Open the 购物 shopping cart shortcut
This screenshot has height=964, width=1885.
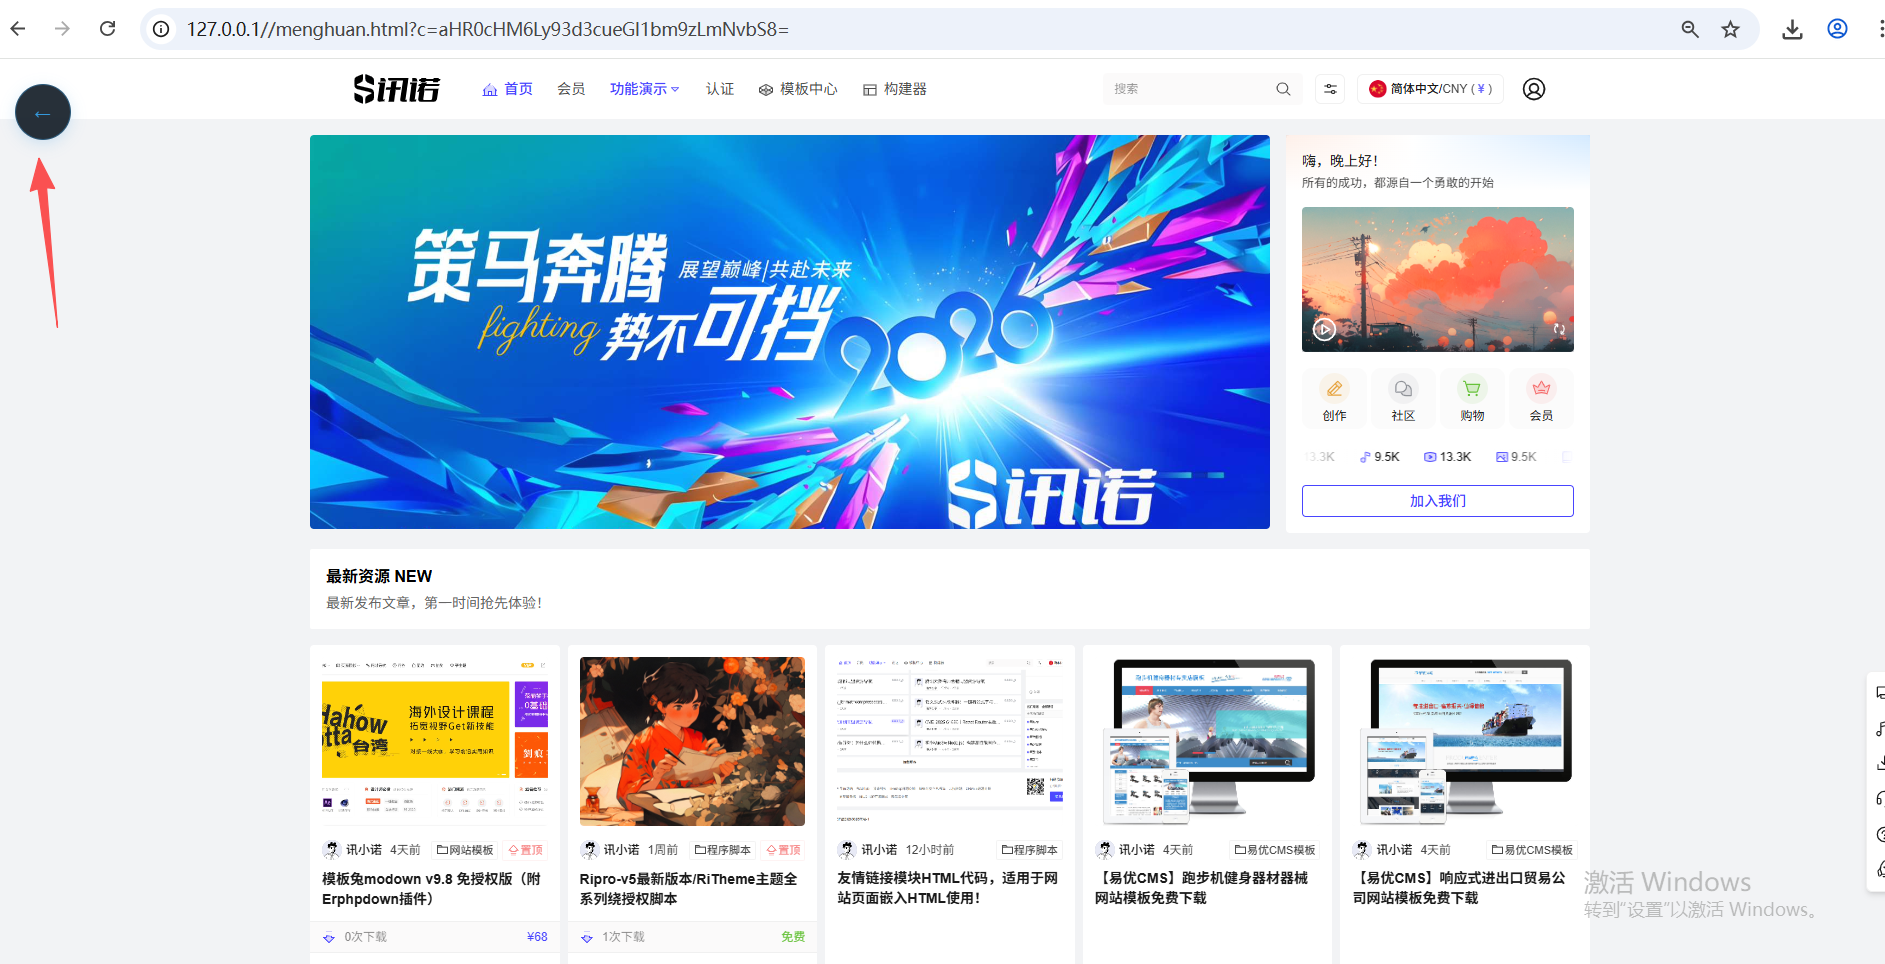[x=1472, y=398]
